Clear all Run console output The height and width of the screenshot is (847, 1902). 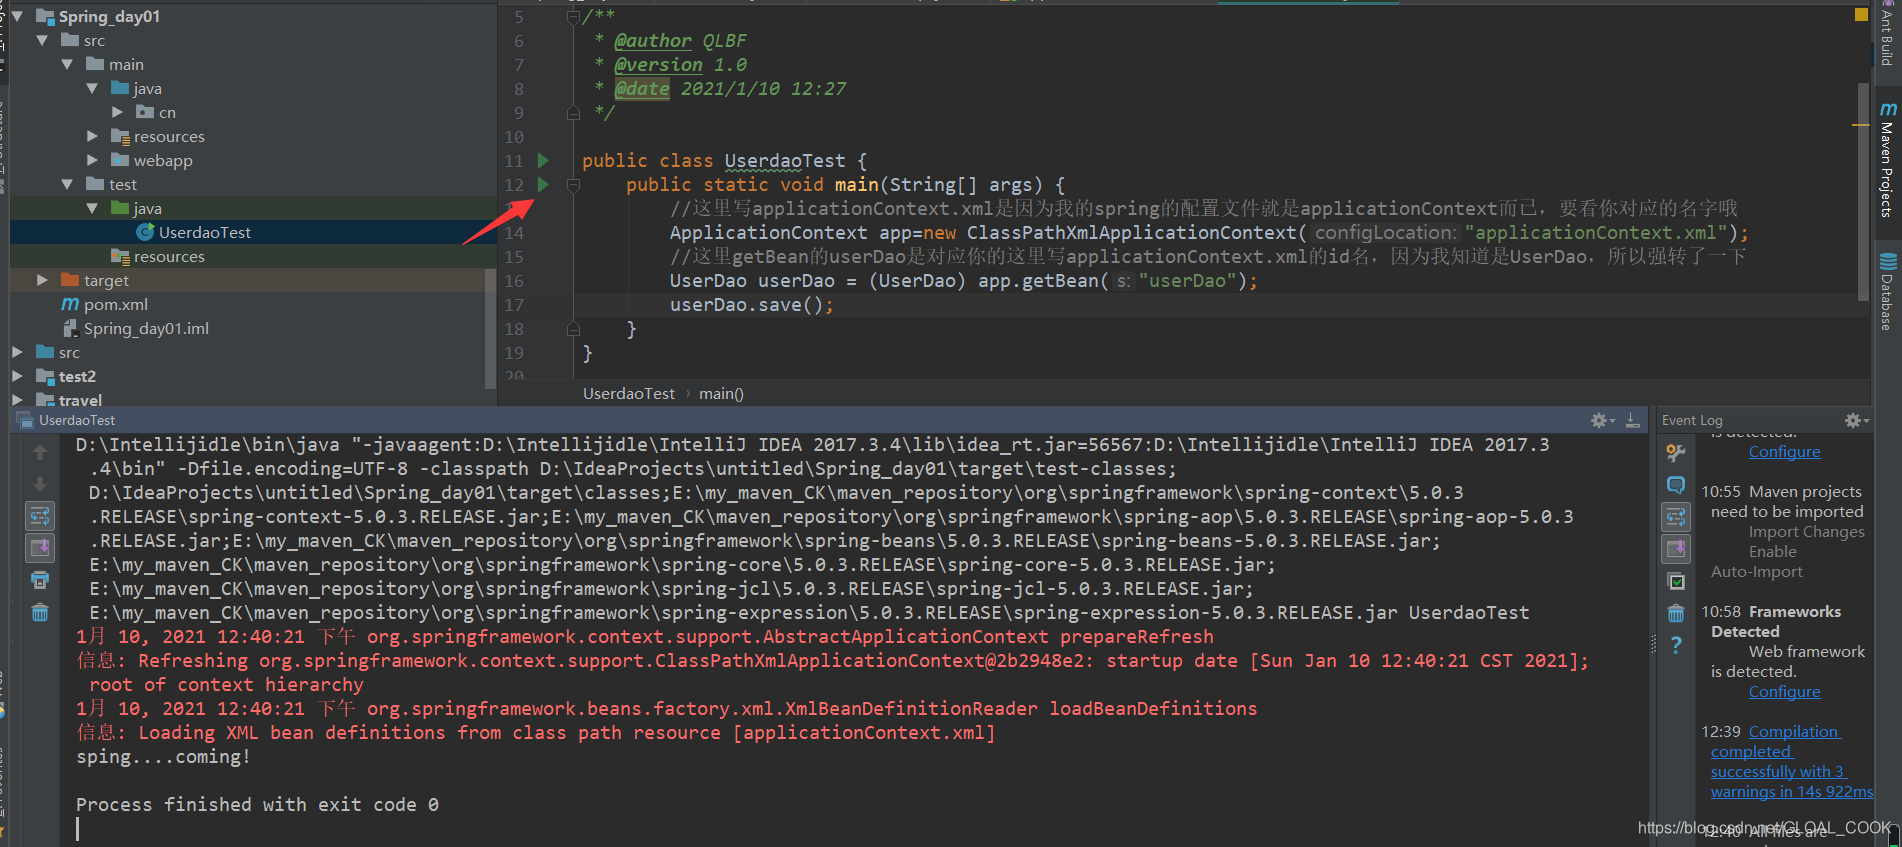[40, 612]
